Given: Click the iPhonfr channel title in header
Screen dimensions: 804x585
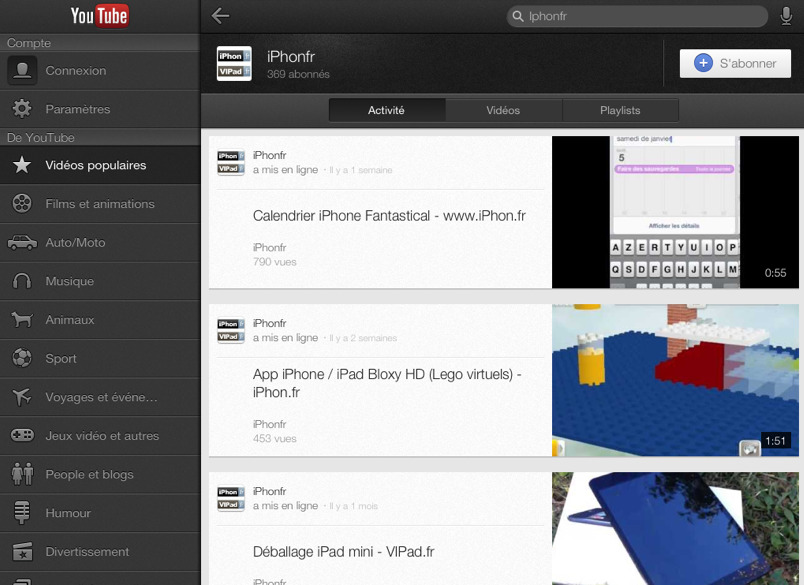Looking at the screenshot, I should tap(291, 57).
